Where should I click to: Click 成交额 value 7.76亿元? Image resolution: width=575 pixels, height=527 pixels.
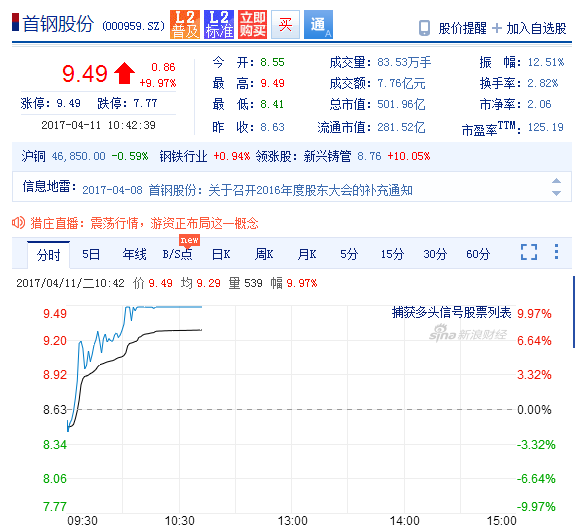click(402, 84)
